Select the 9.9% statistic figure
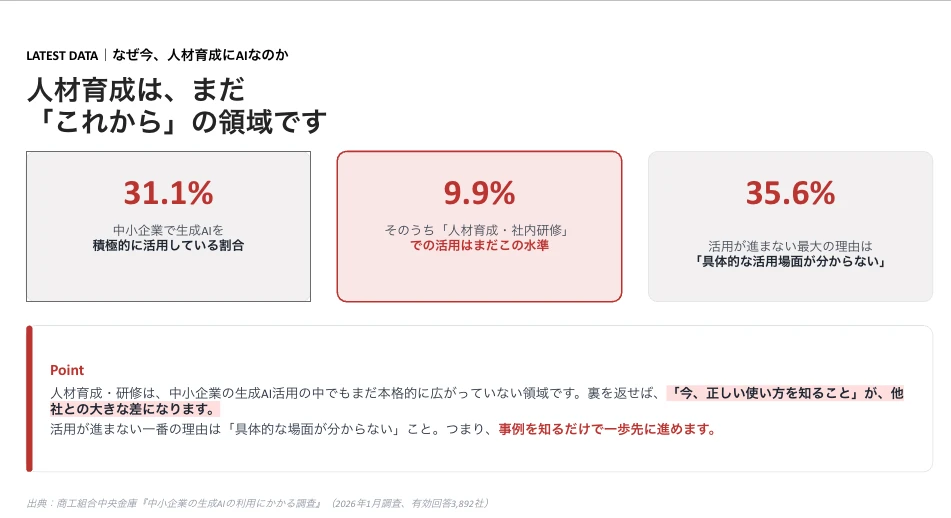The height and width of the screenshot is (518, 951). pos(479,193)
